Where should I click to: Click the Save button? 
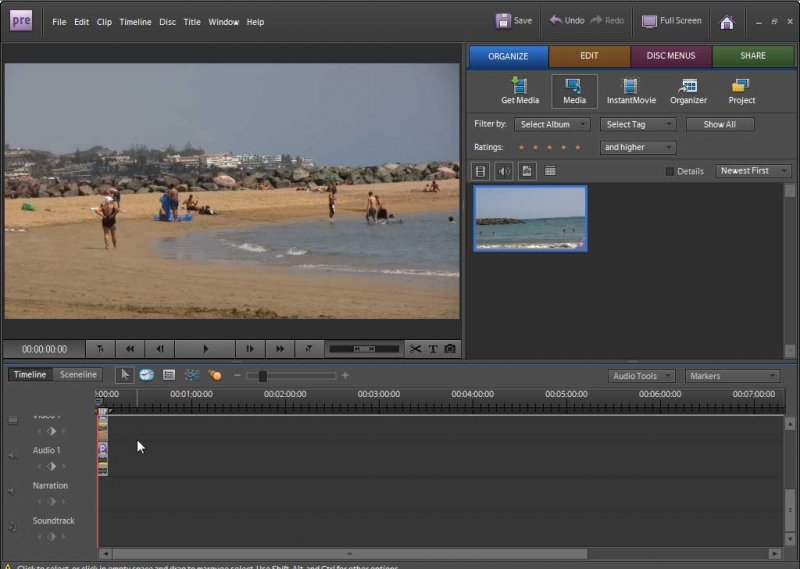click(514, 21)
